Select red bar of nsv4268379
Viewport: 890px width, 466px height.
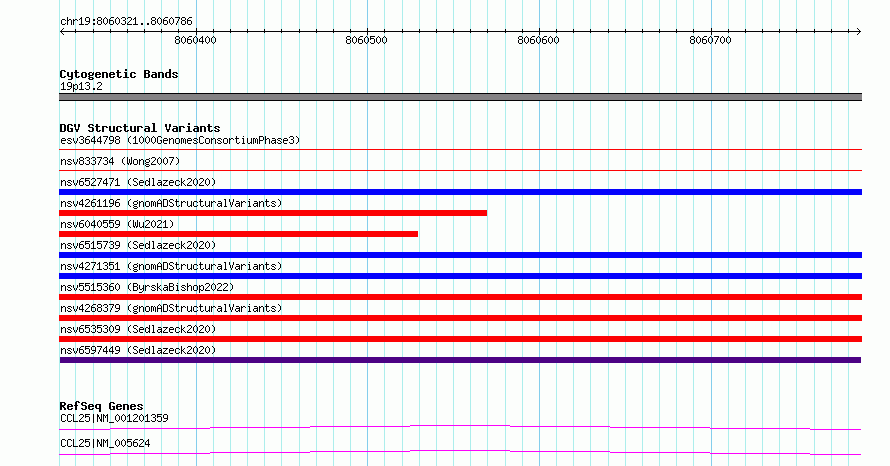click(460, 318)
